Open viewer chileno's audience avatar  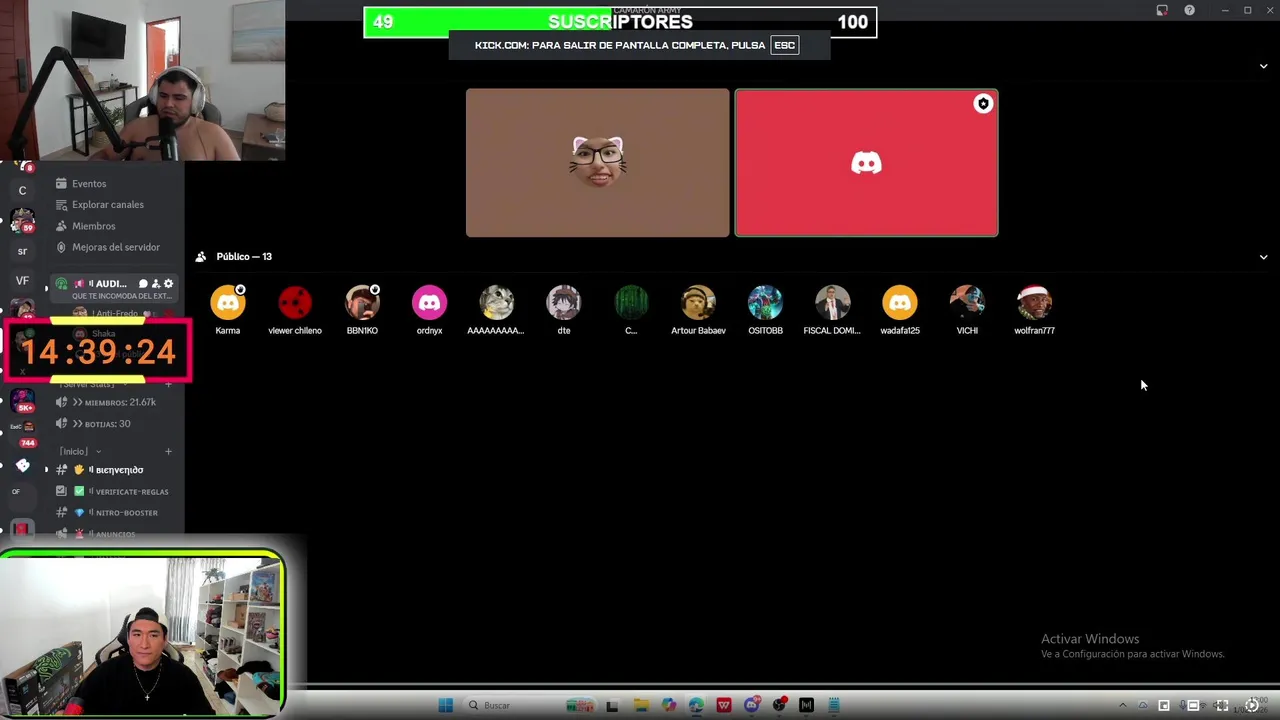pos(295,302)
